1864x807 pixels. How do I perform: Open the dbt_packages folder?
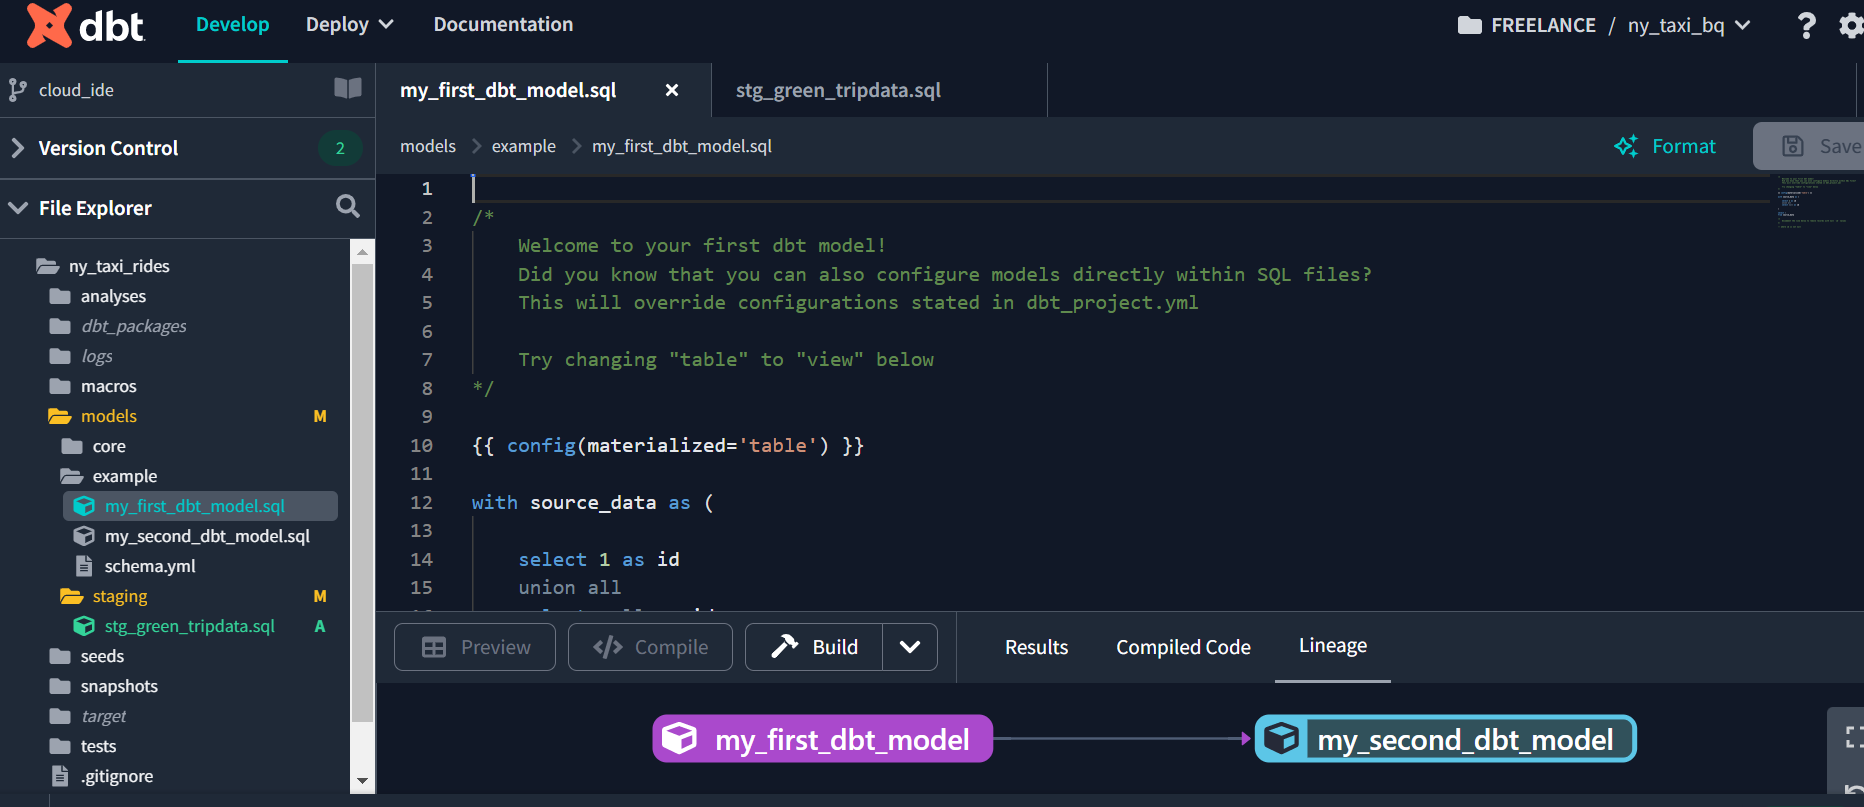(x=133, y=326)
